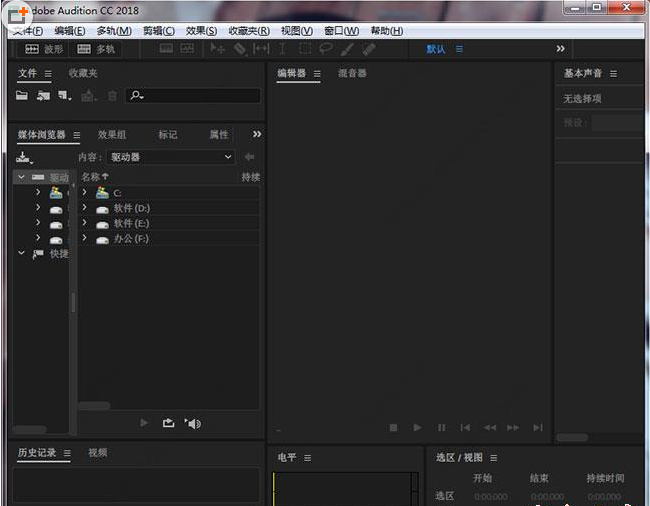
Task: Switch to 标记 tab
Action: point(167,135)
